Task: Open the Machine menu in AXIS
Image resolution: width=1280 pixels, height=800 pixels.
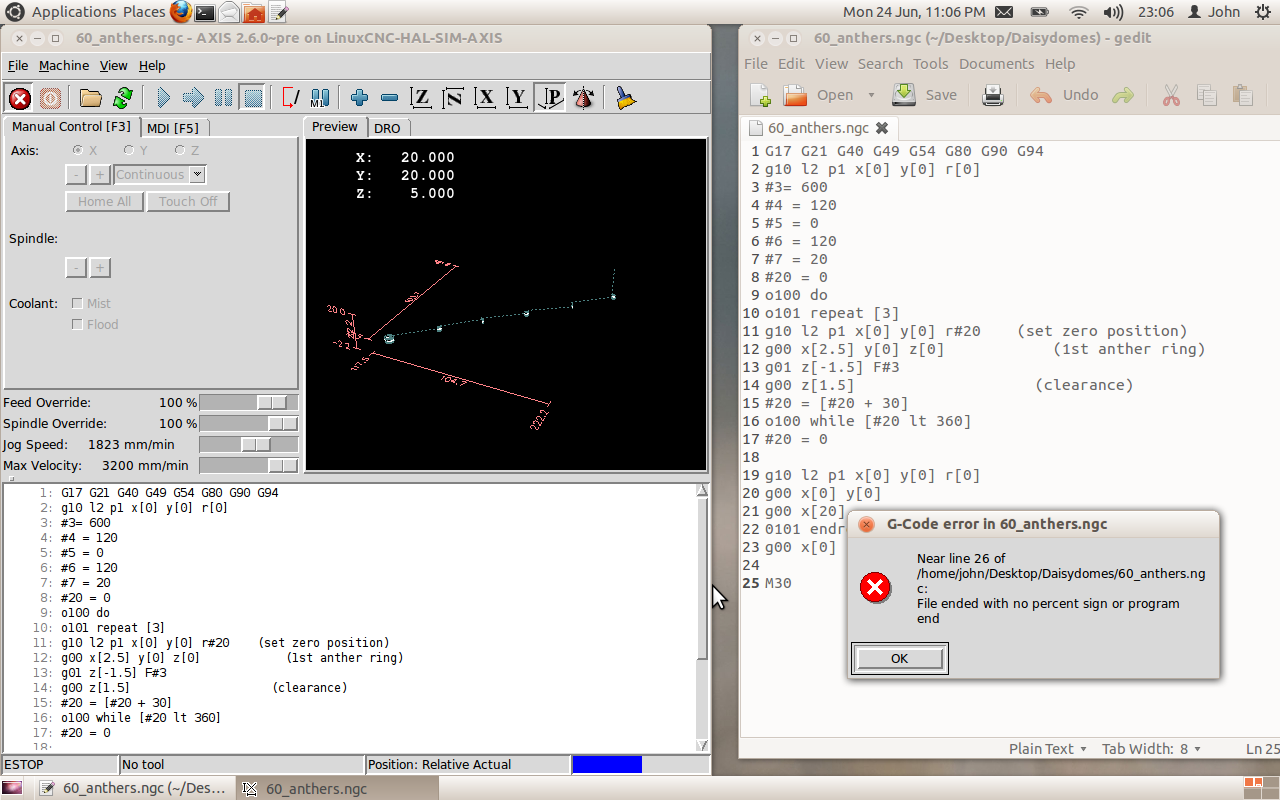Action: point(64,65)
